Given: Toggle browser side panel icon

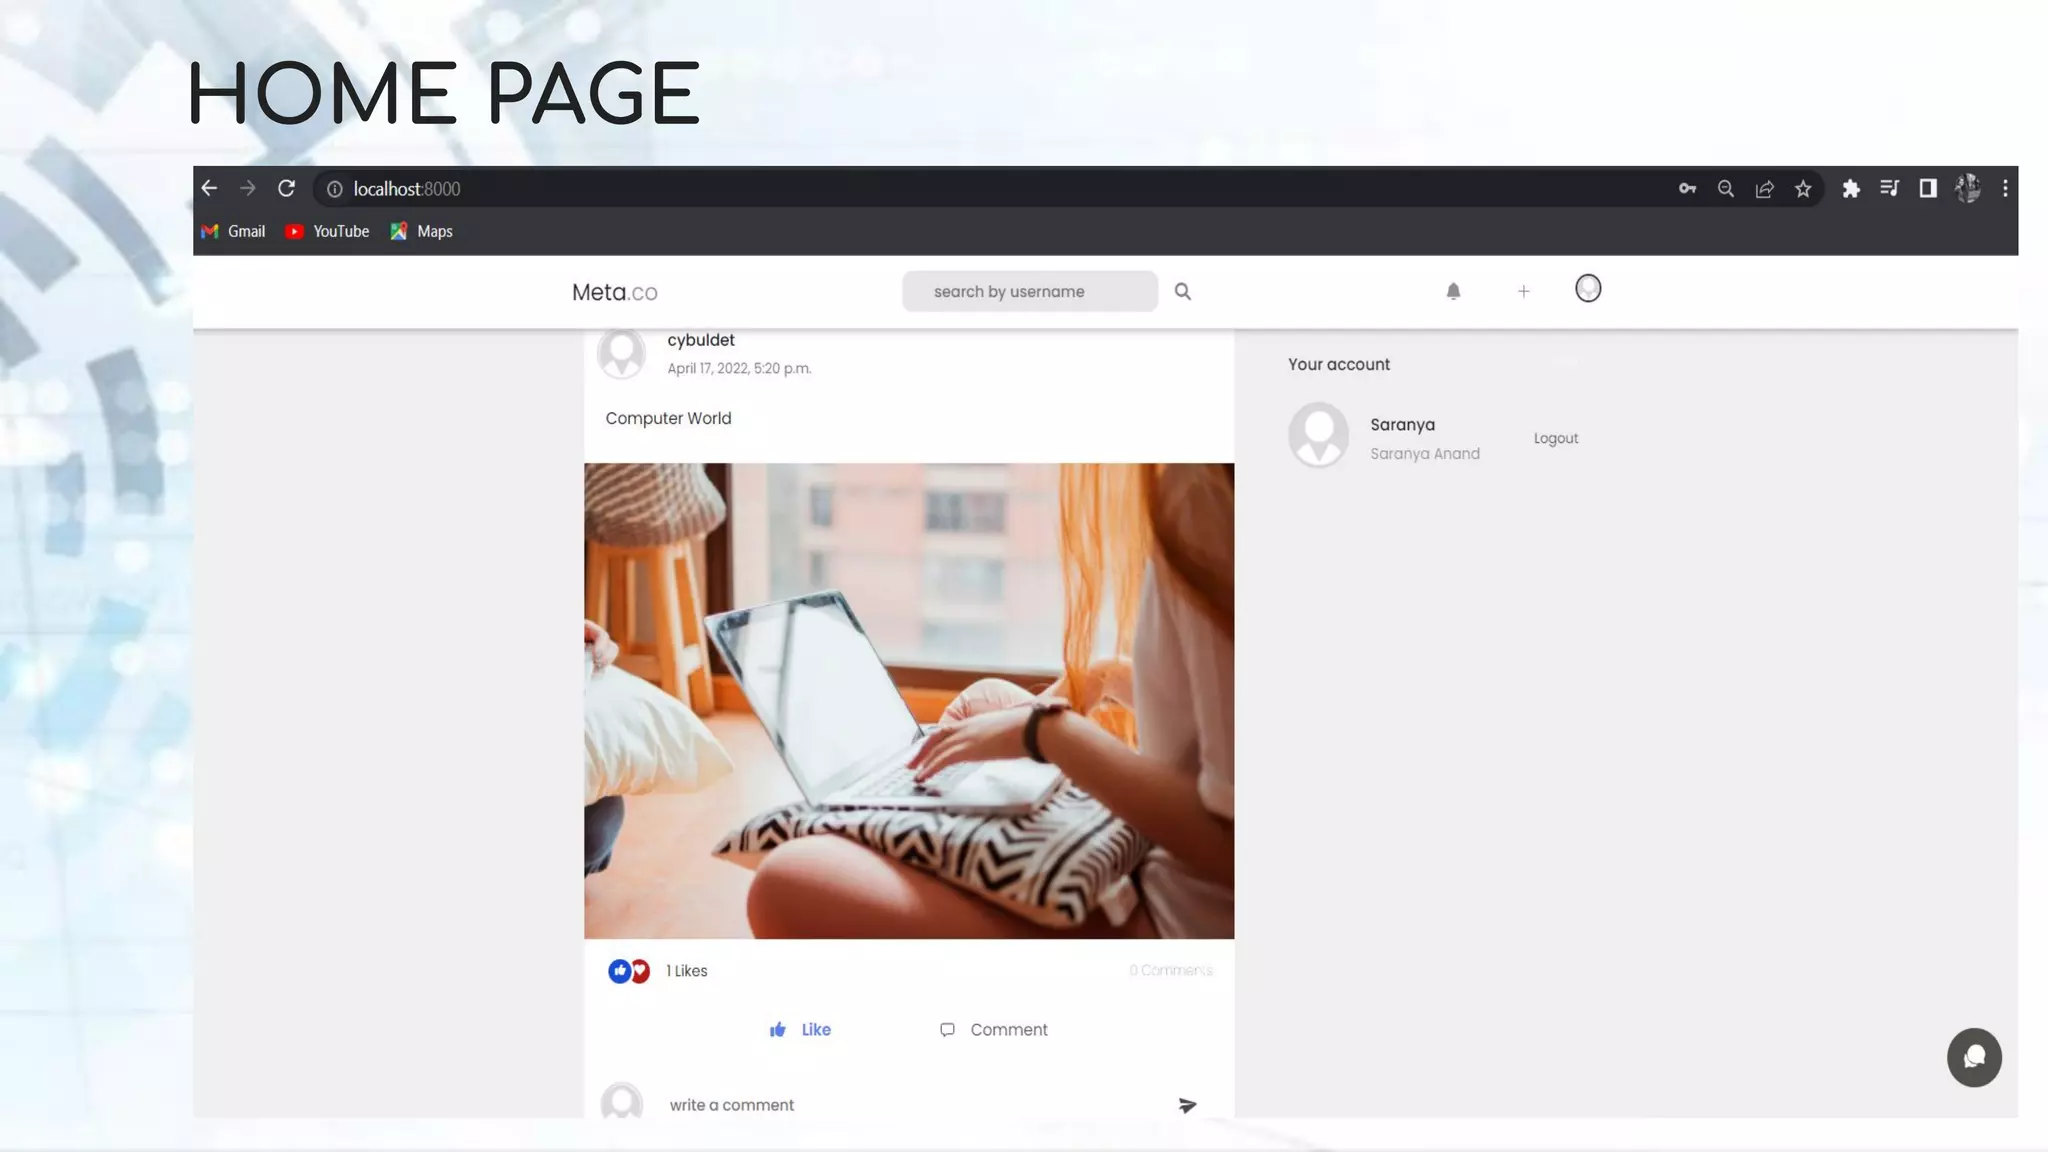Looking at the screenshot, I should click(x=1927, y=189).
